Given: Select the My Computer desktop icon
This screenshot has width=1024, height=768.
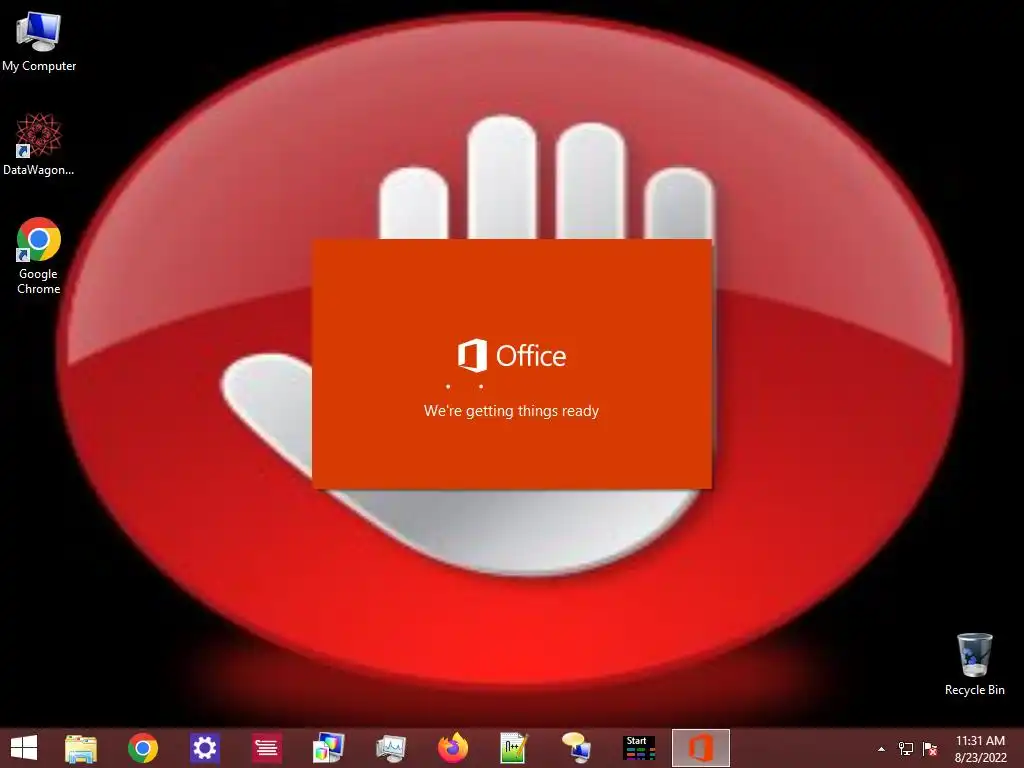Looking at the screenshot, I should (x=39, y=41).
